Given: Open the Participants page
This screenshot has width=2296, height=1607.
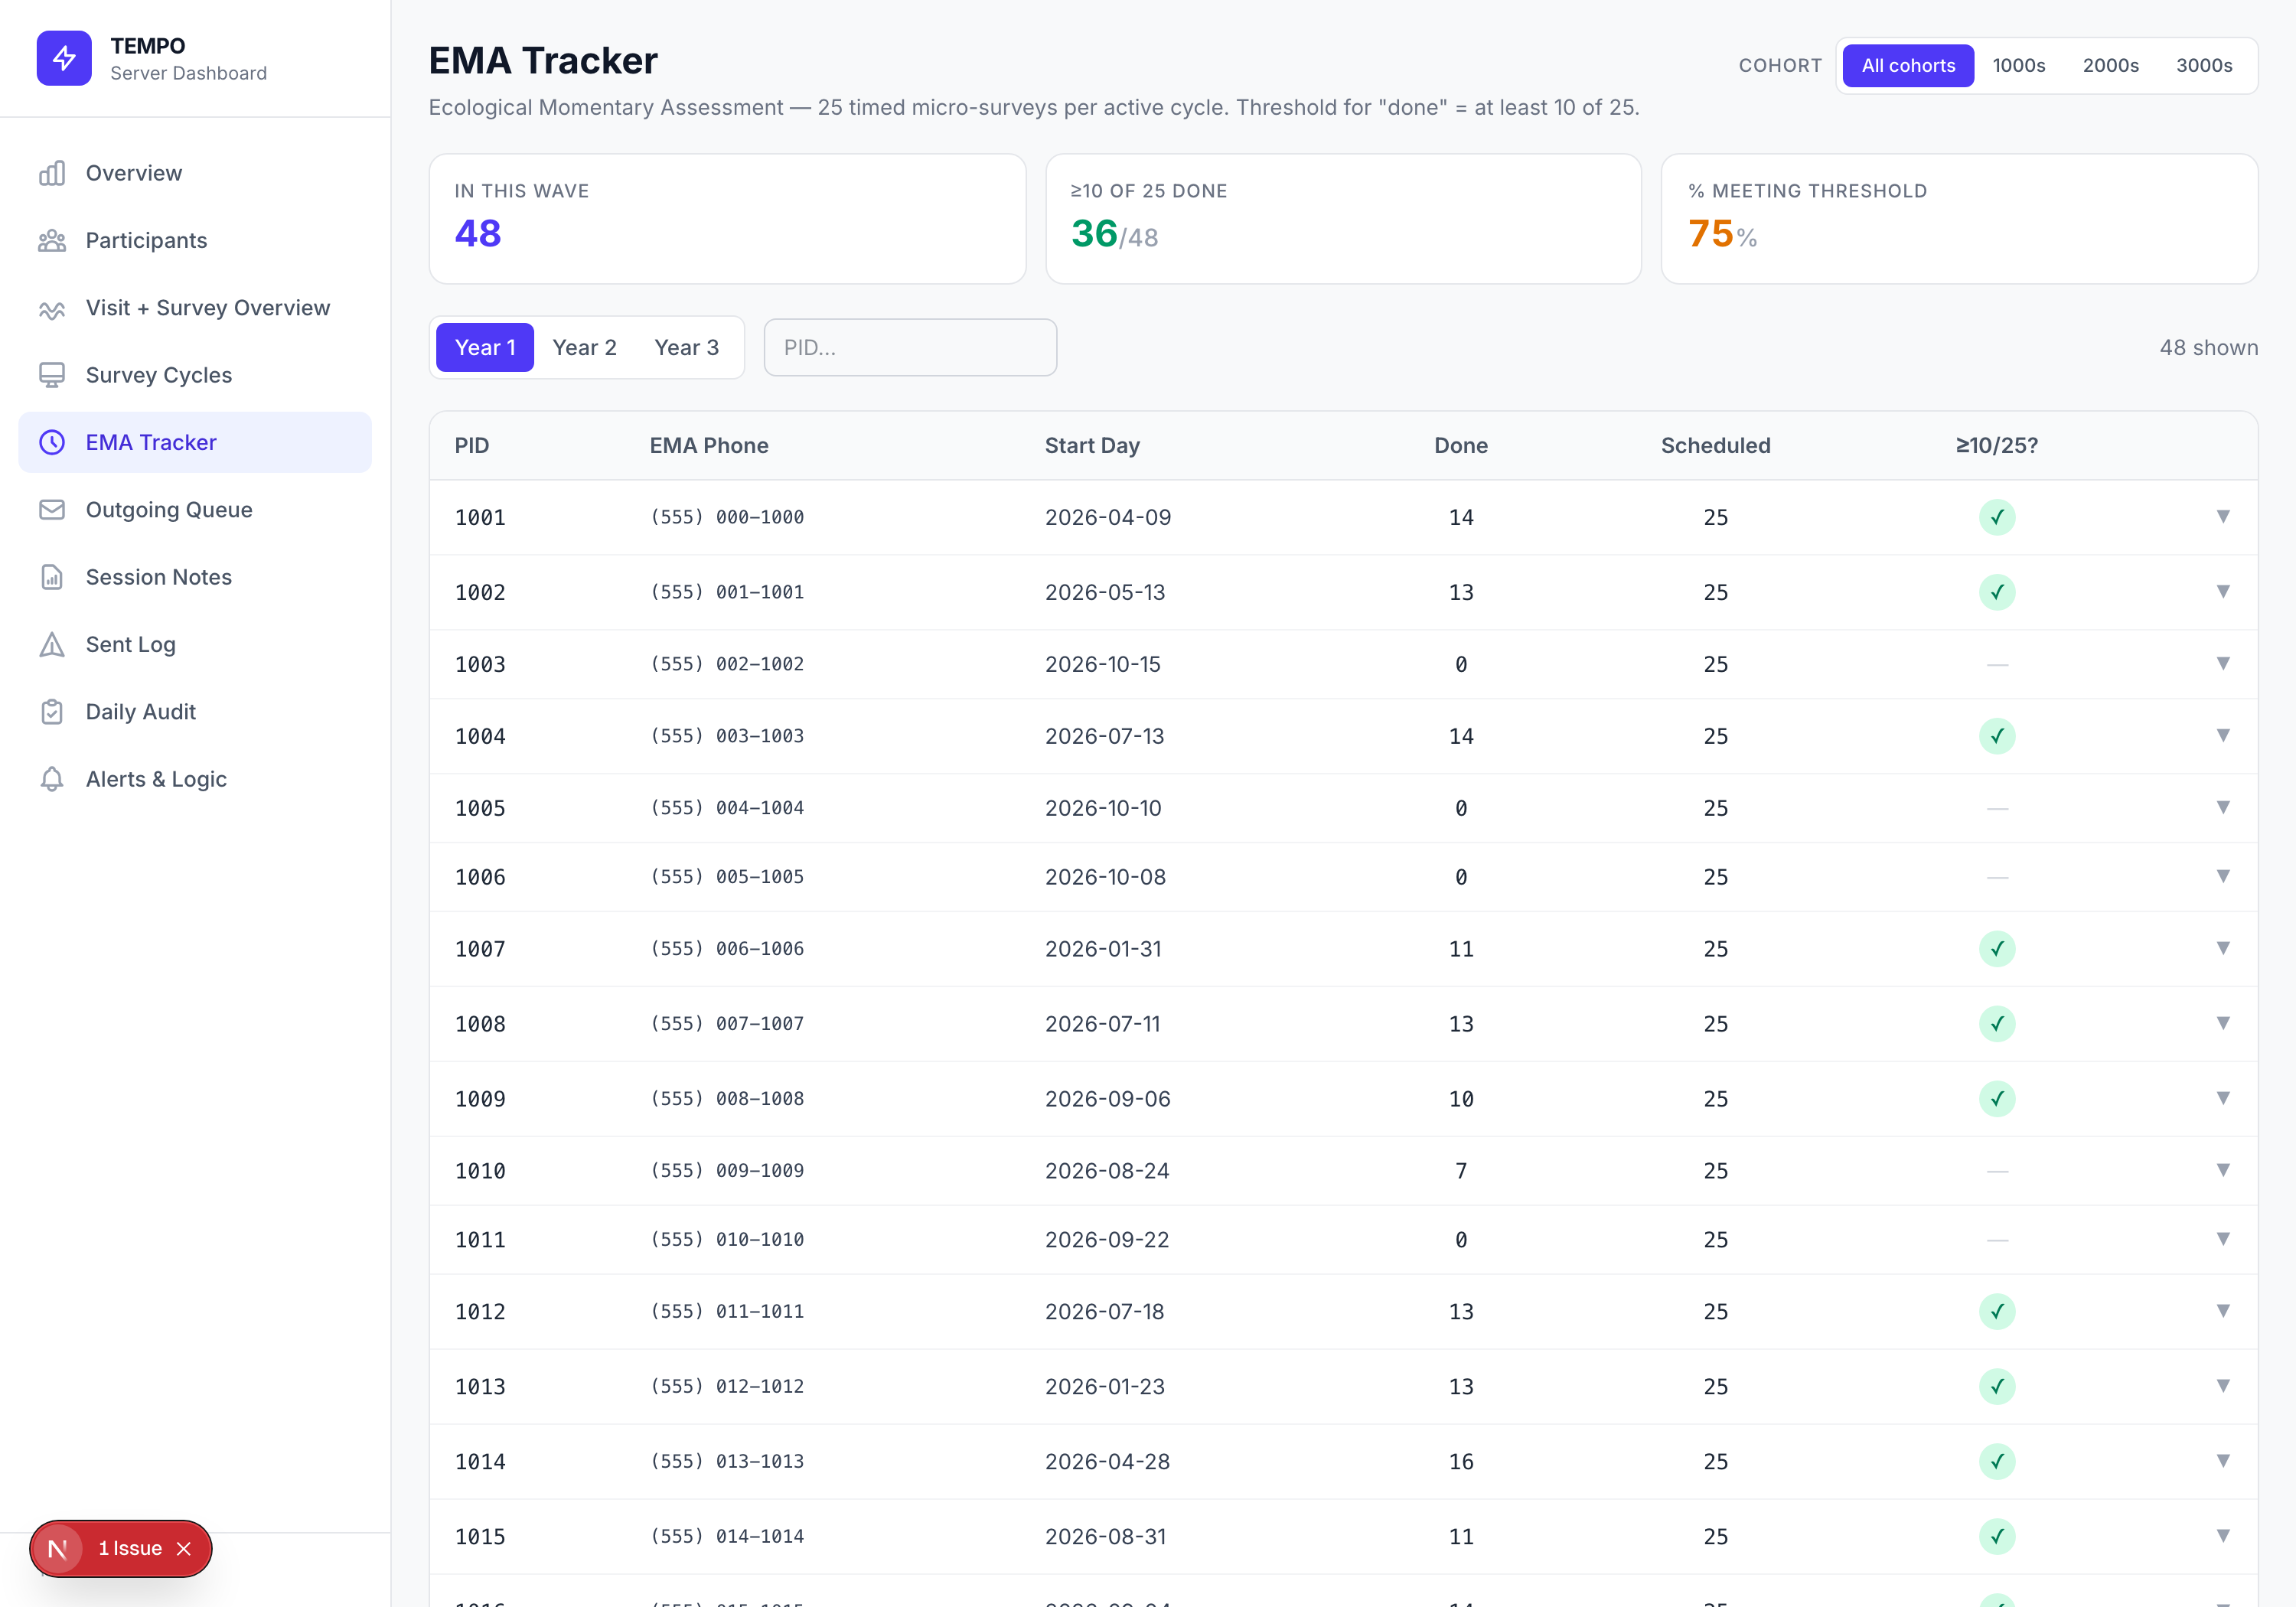Looking at the screenshot, I should coord(195,240).
